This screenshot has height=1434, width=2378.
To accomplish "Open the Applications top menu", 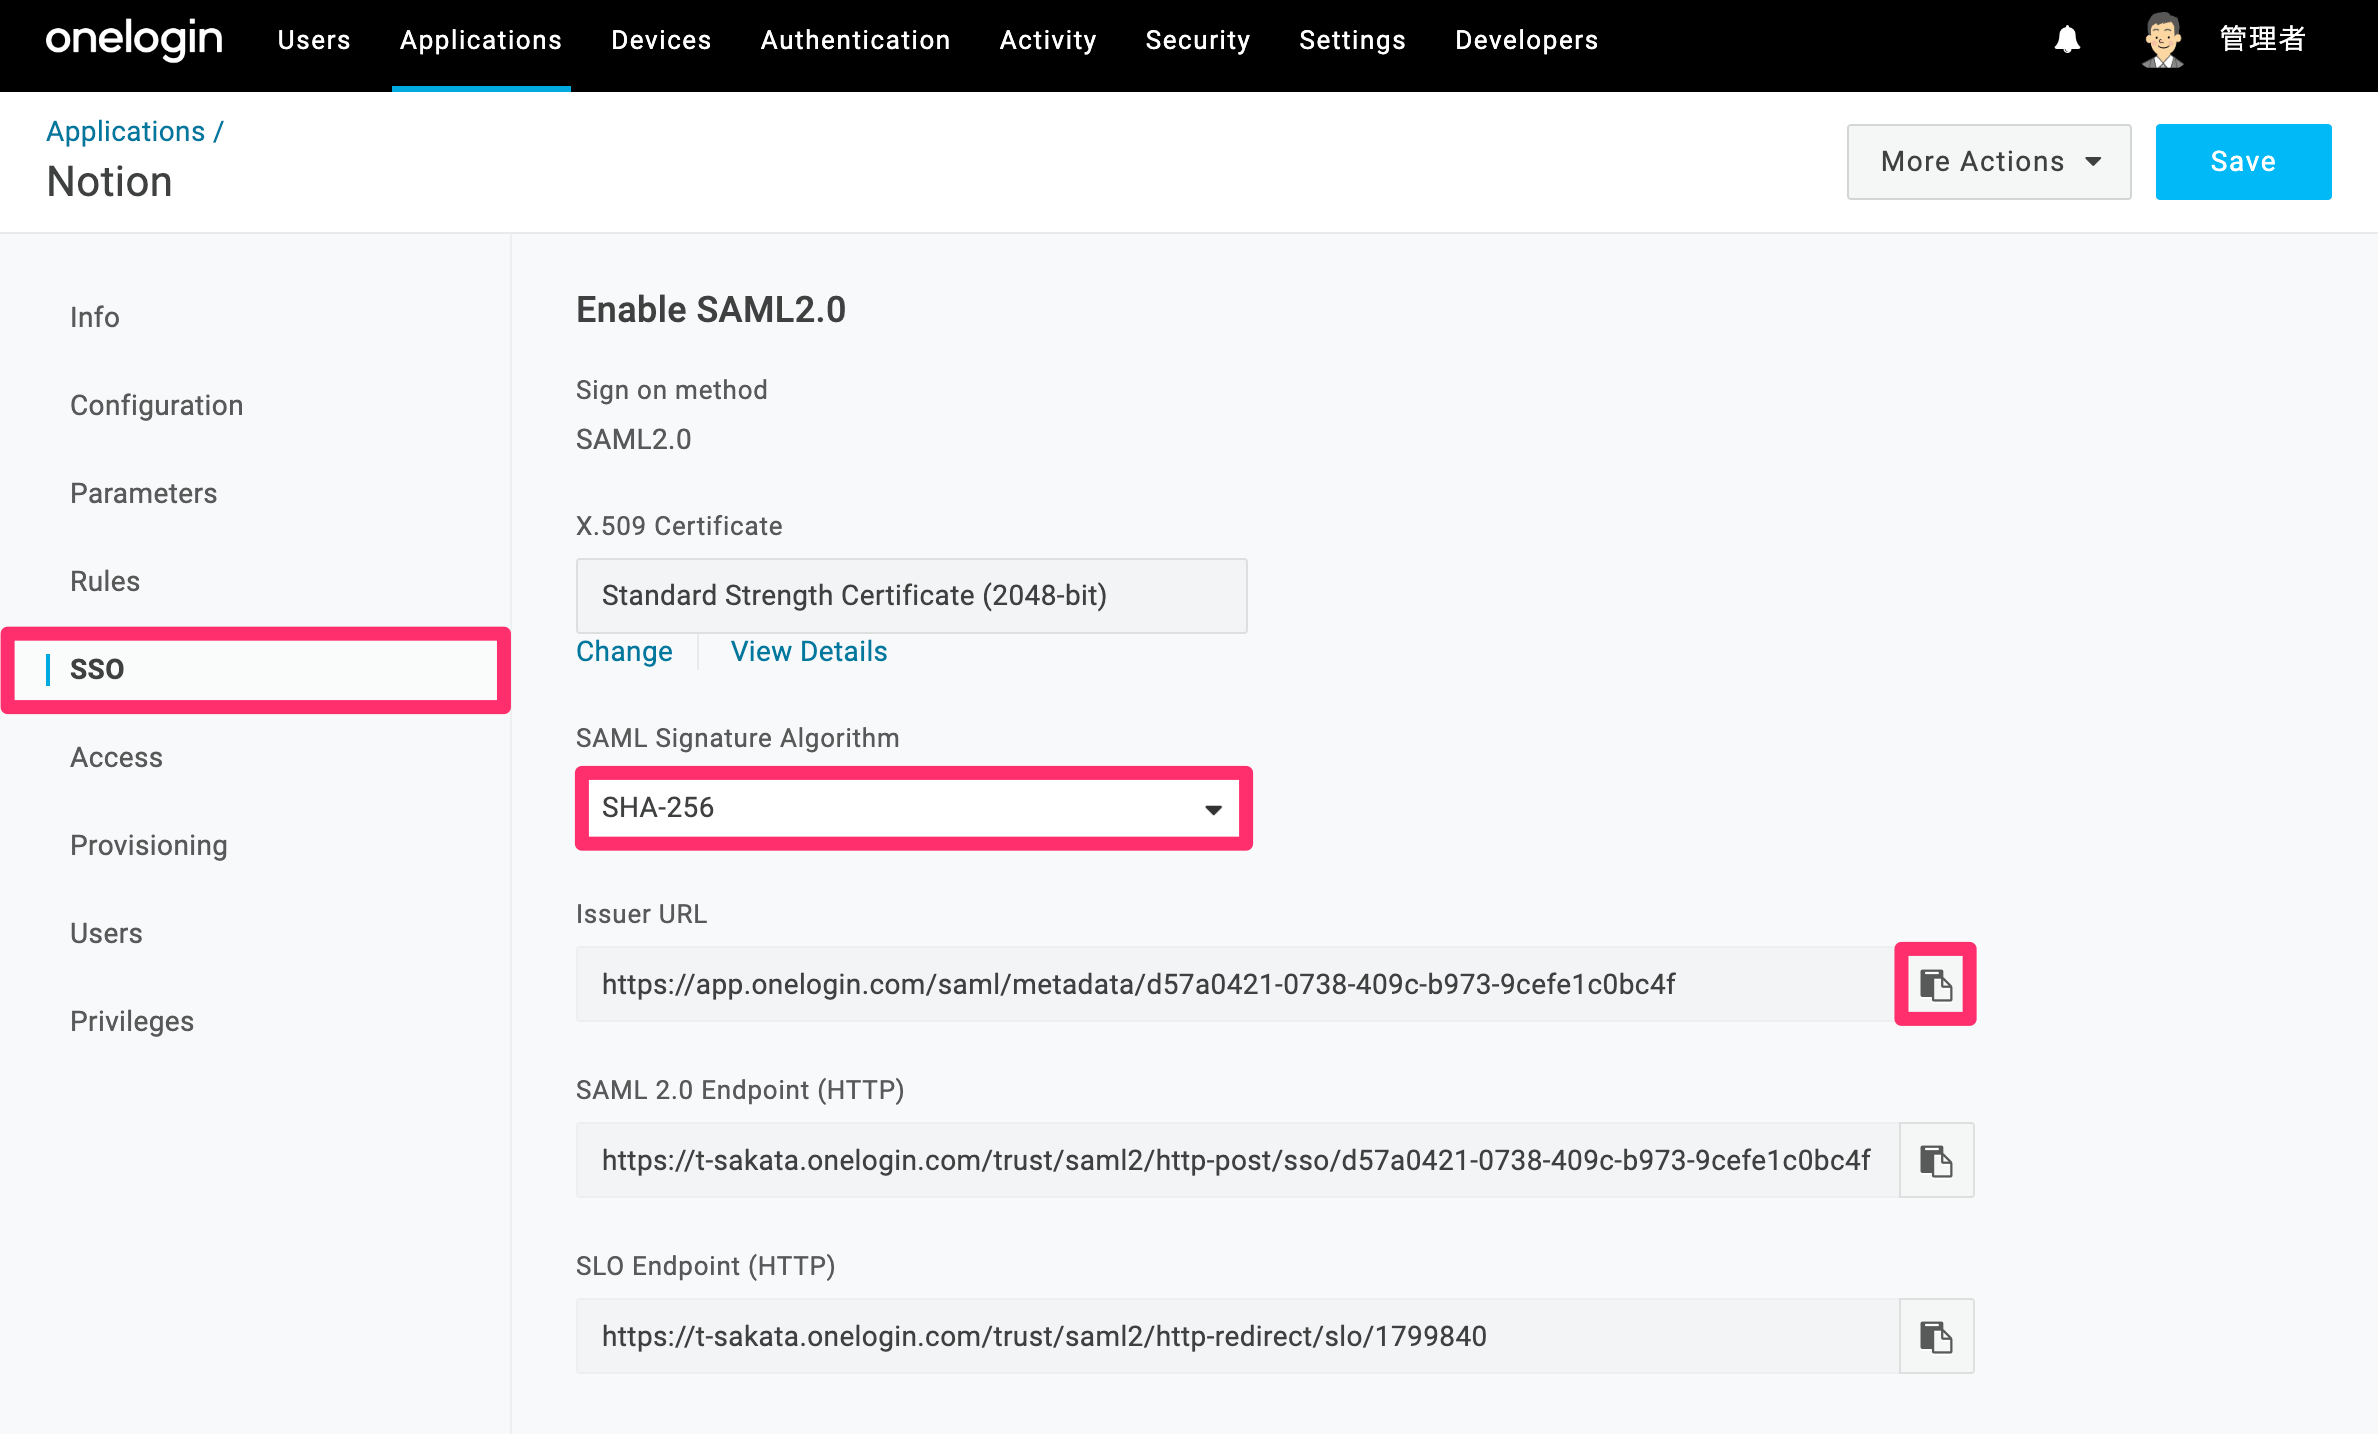I will 481,40.
